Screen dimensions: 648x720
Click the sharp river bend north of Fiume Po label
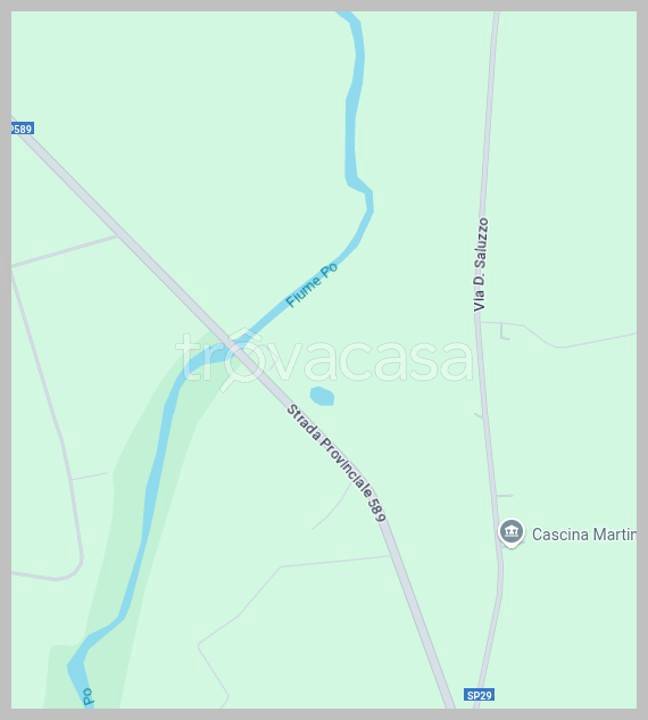tap(364, 193)
